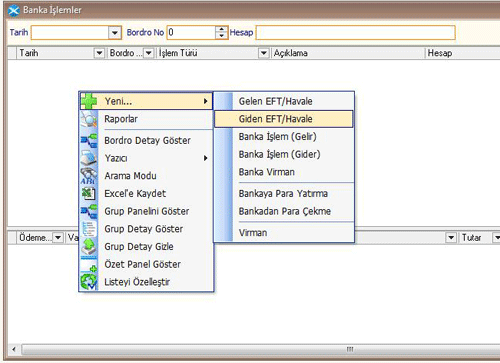The height and width of the screenshot is (363, 500).
Task: Click the printer icon beside Yazıcı
Action: pyautogui.click(x=89, y=158)
